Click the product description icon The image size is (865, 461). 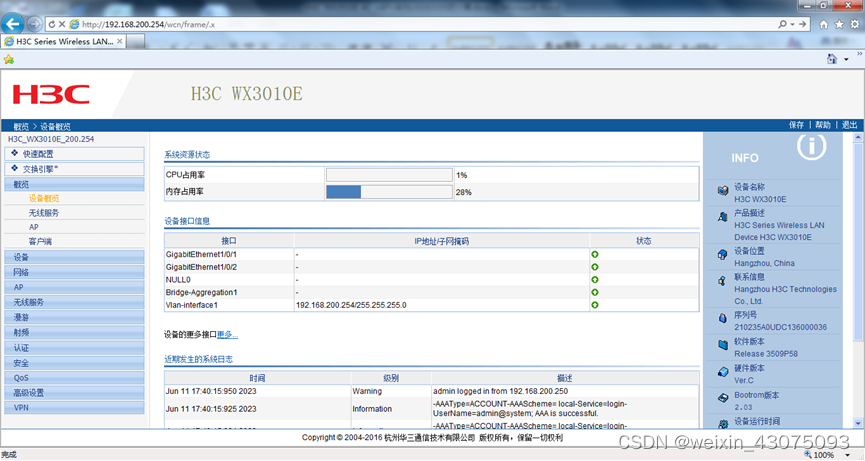[723, 217]
